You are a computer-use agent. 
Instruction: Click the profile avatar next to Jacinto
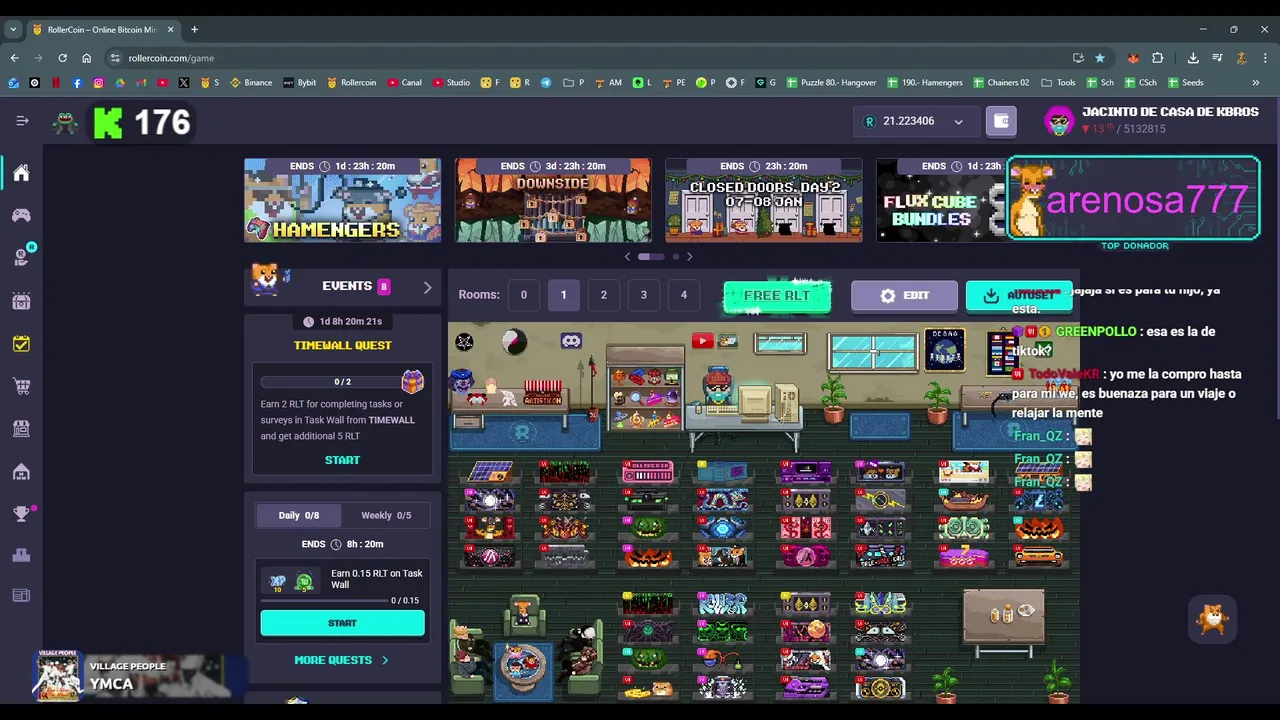pos(1059,122)
